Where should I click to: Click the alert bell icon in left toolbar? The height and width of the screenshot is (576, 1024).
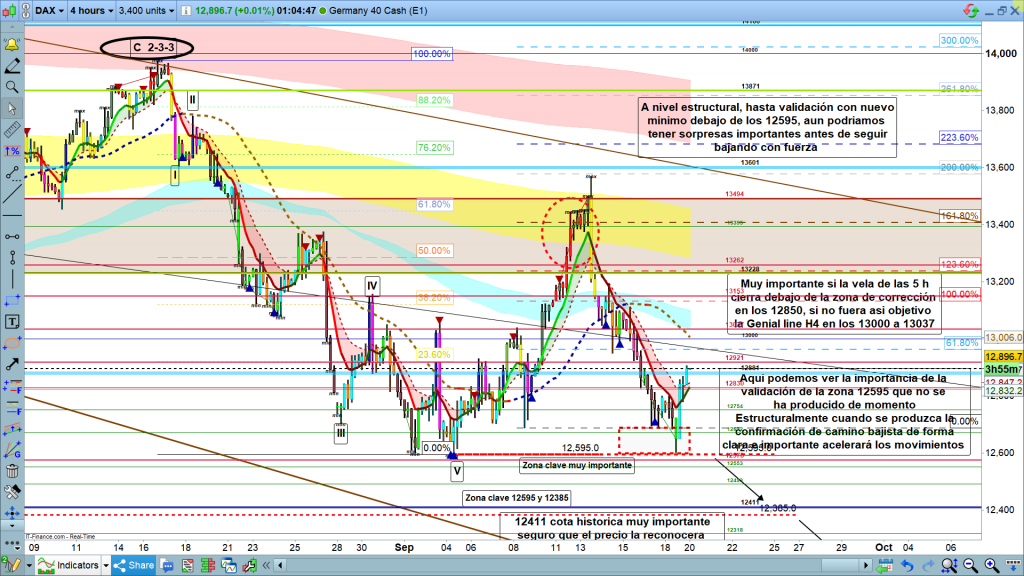point(11,45)
